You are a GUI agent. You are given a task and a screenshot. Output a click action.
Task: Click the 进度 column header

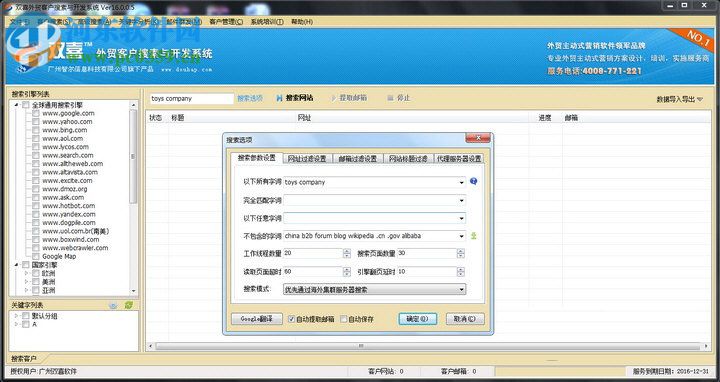point(545,118)
